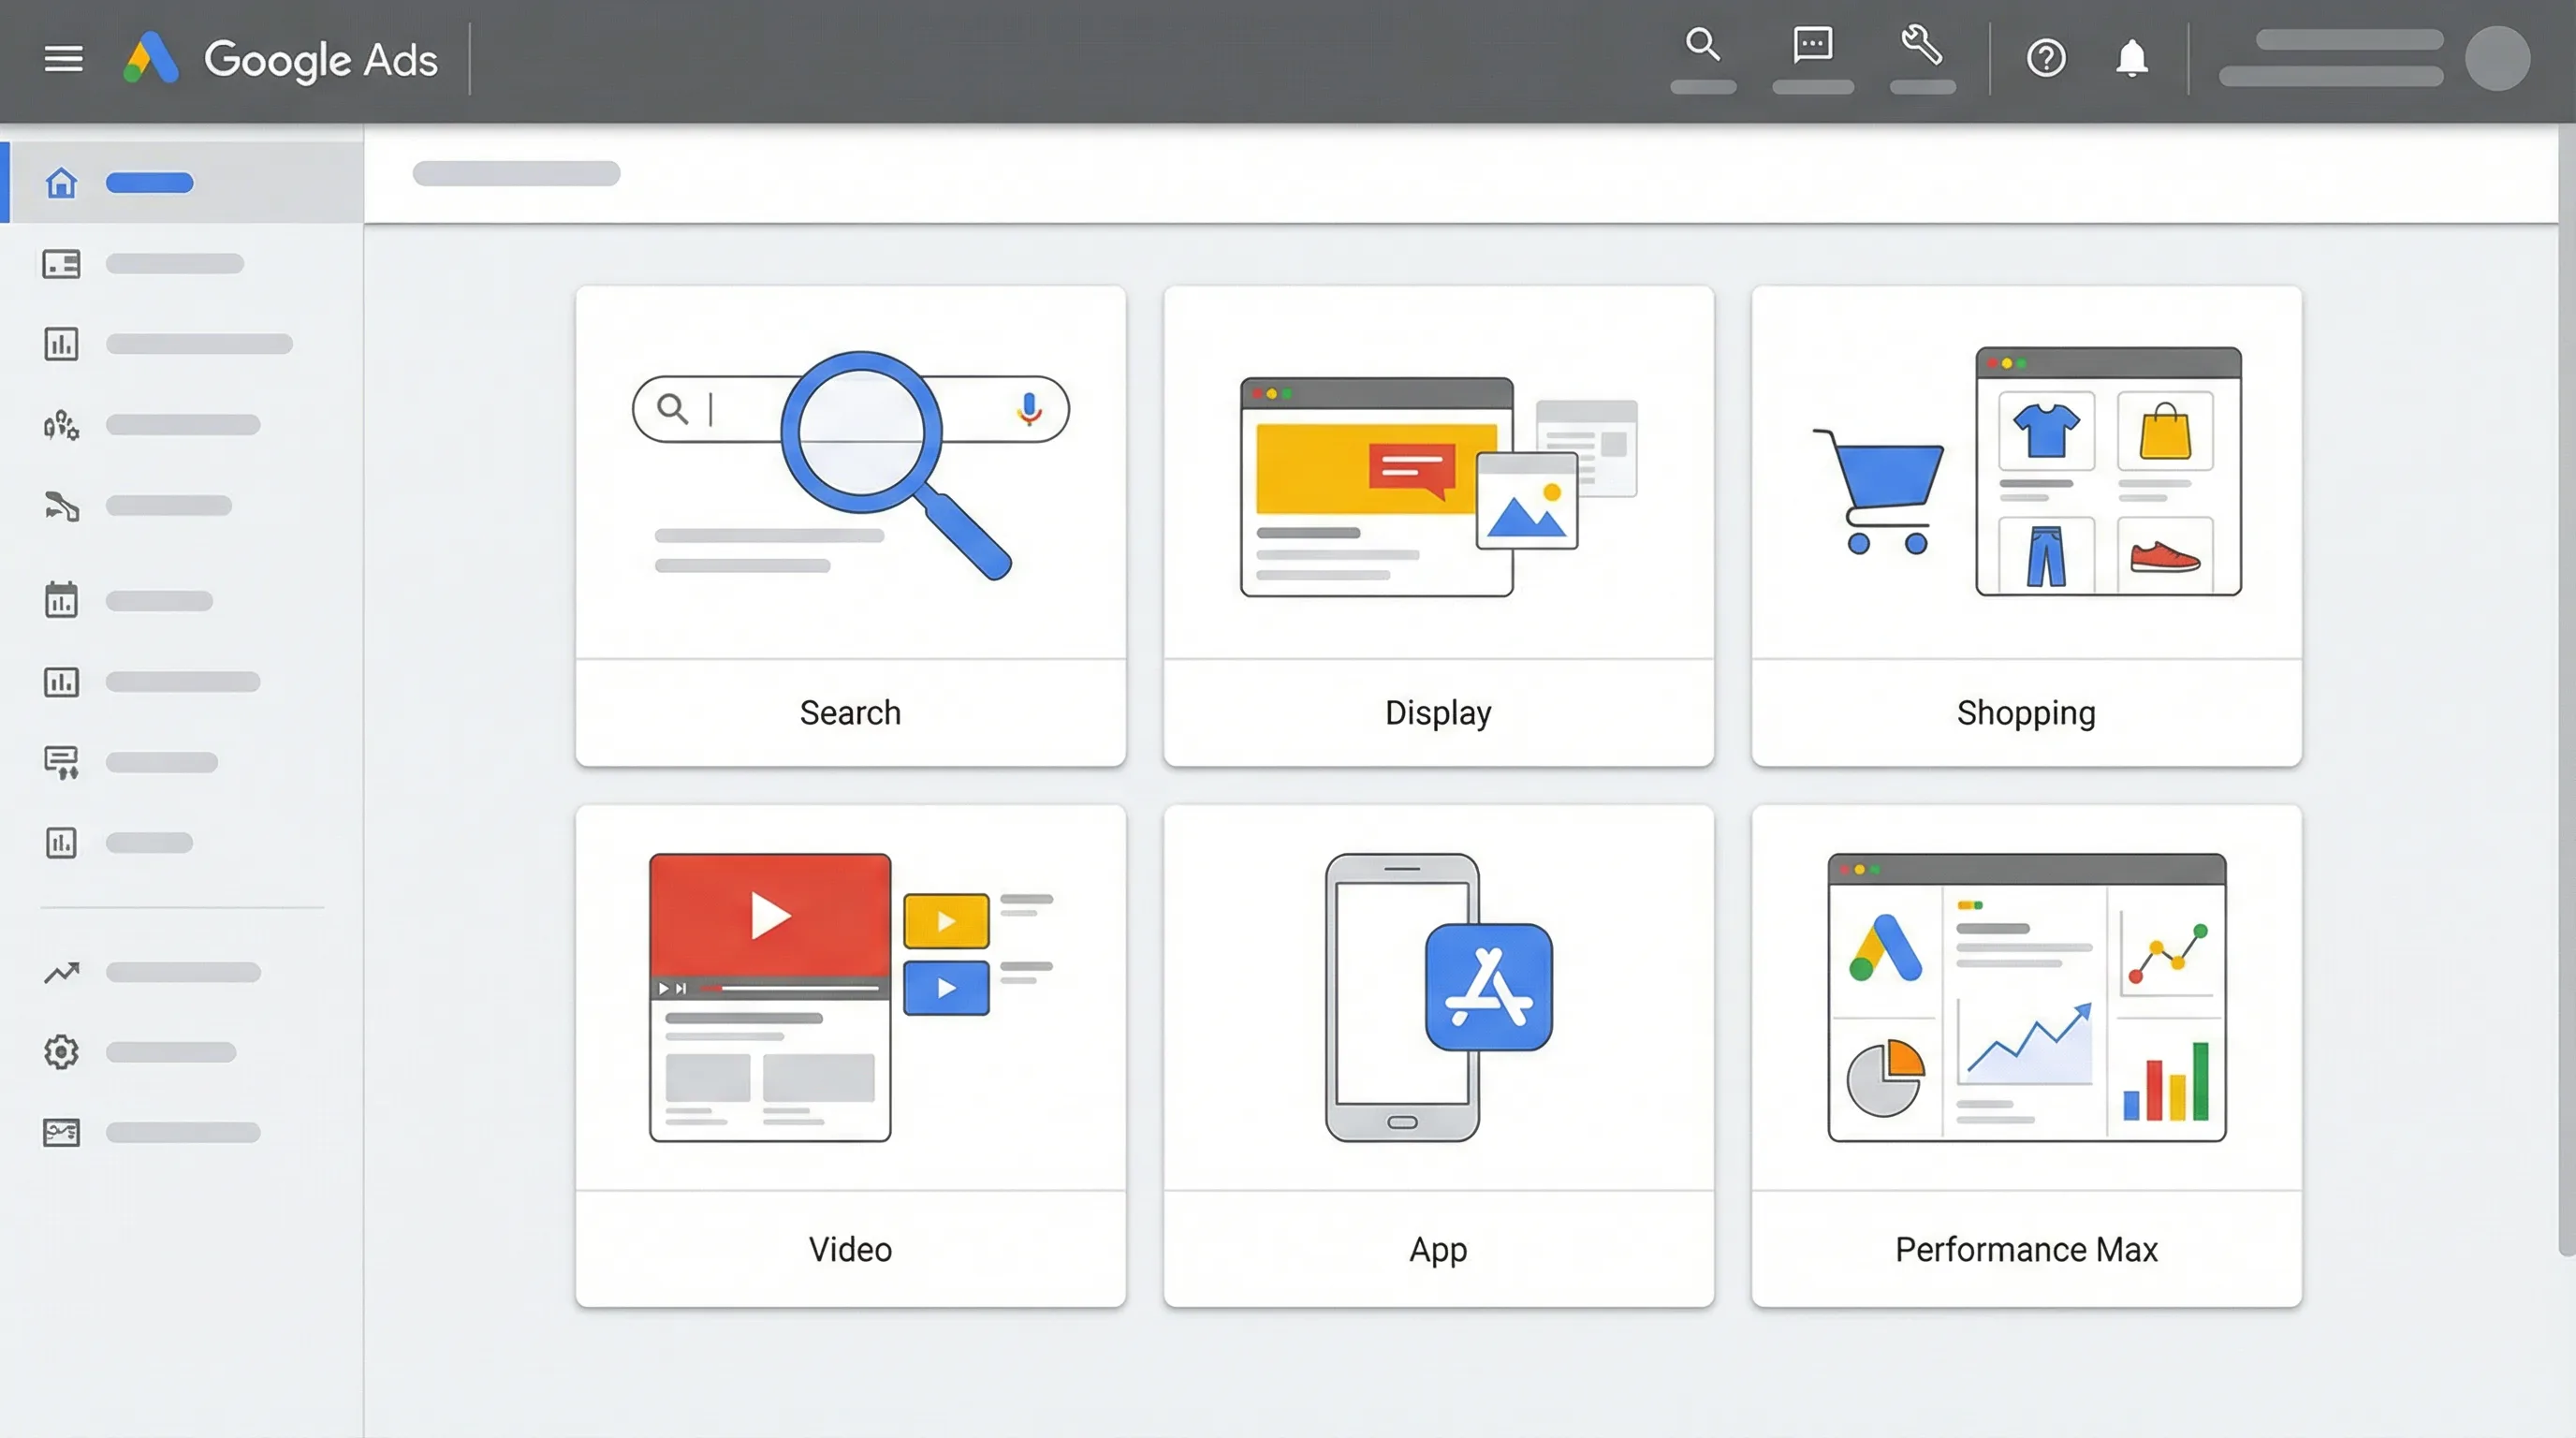Viewport: 2576px width, 1438px height.
Task: Click the billing icon at sidebar bottom
Action: (60, 1131)
